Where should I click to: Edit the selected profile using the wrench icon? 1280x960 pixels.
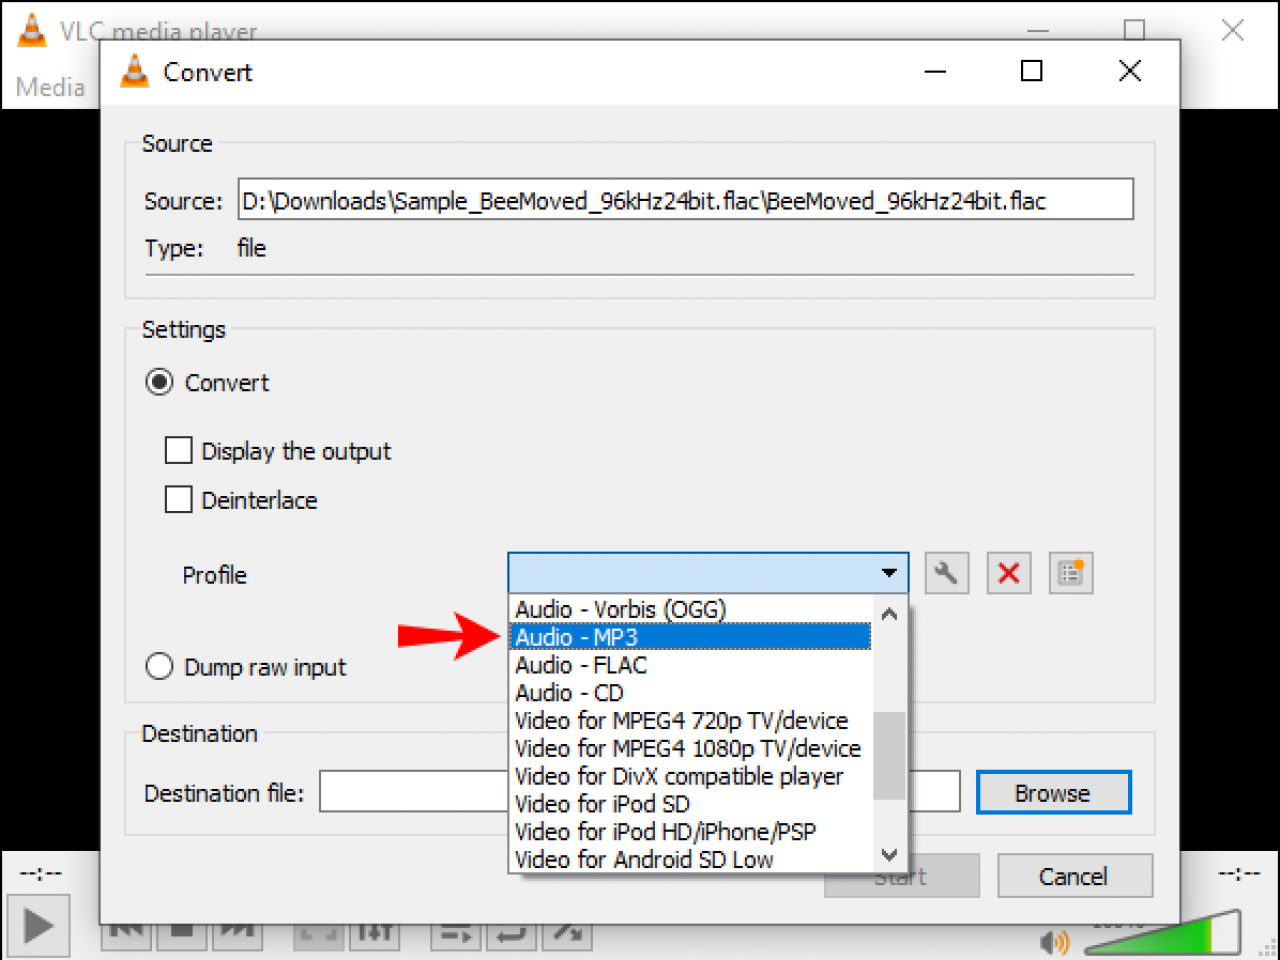(x=945, y=572)
